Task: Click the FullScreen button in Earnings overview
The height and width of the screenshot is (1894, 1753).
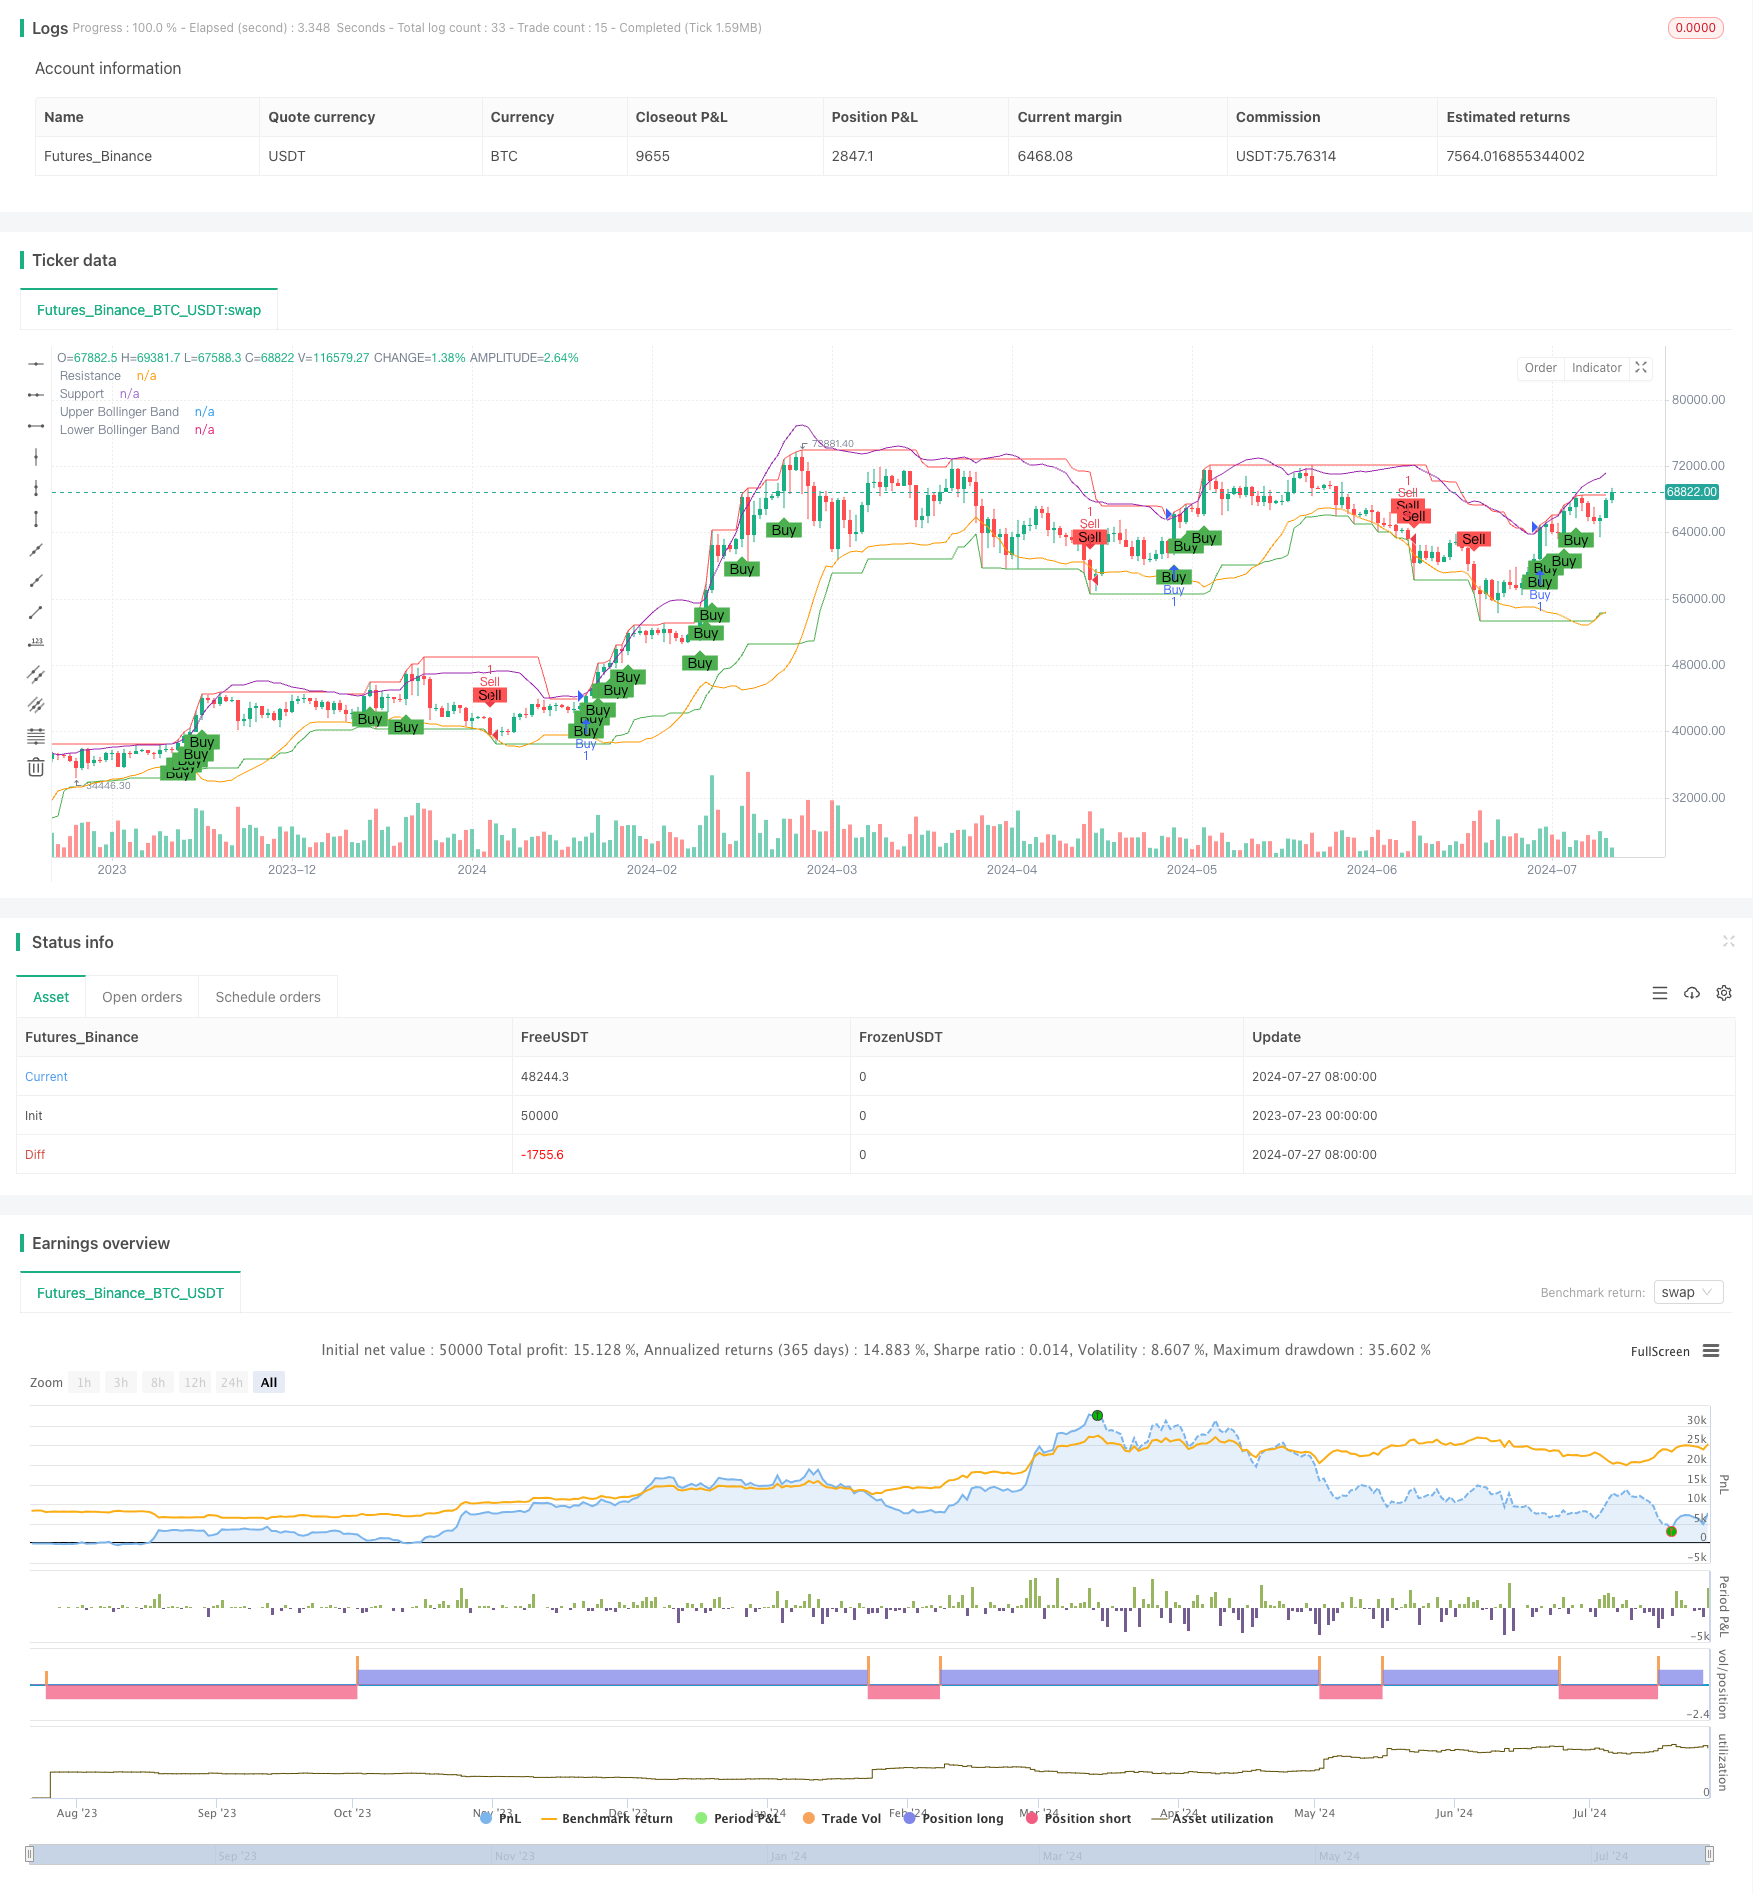Action: (x=1660, y=1351)
